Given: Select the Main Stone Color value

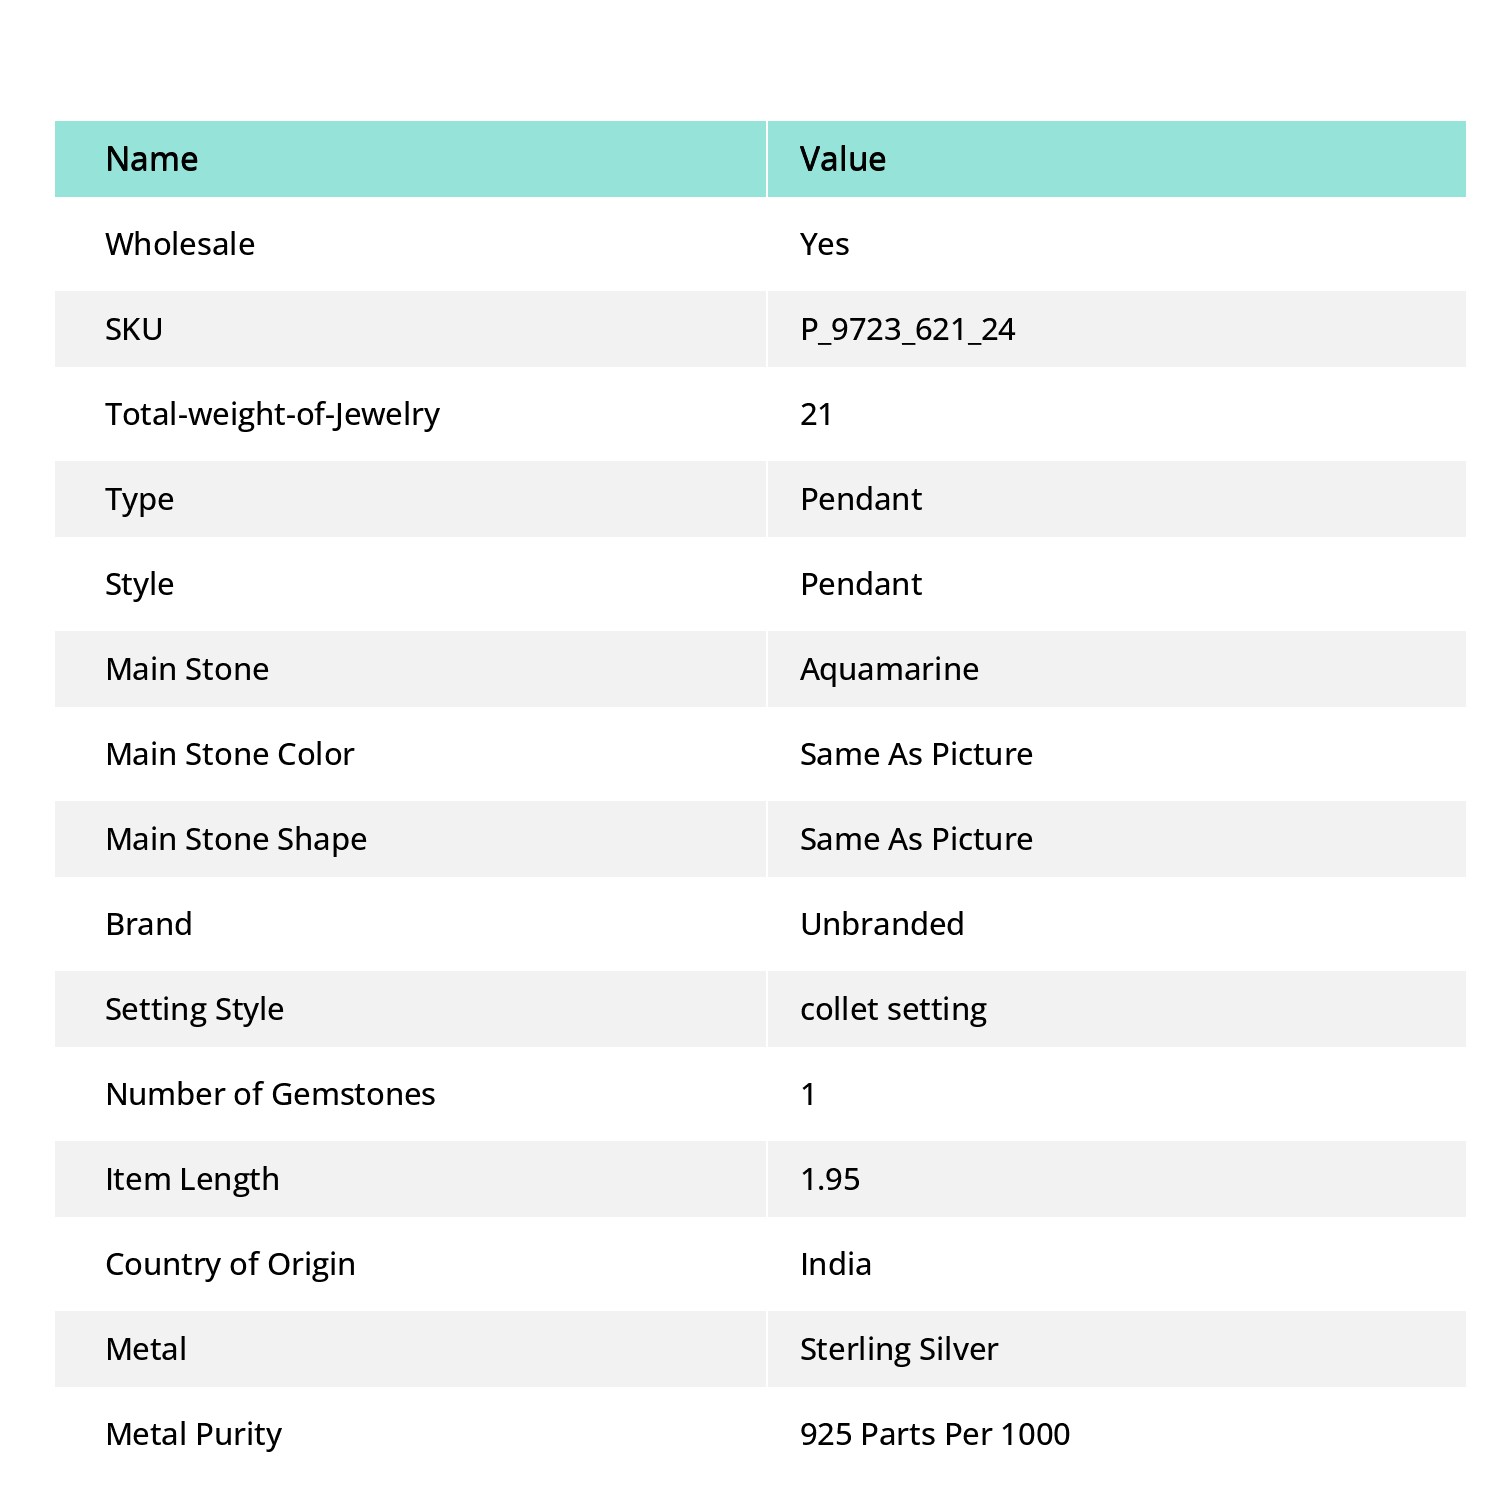Looking at the screenshot, I should [916, 754].
